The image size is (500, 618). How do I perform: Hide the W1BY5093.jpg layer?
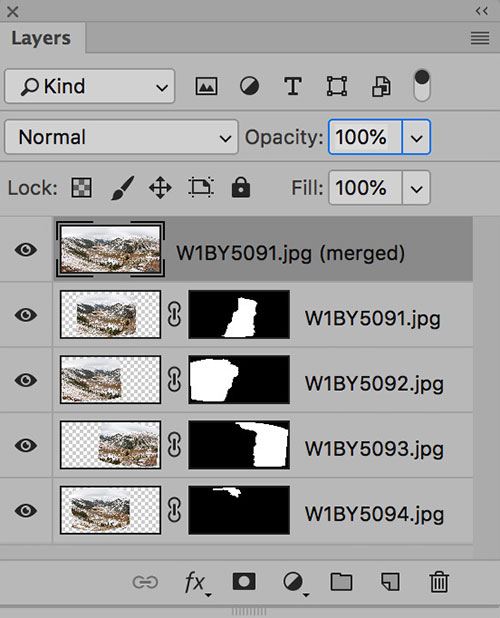[26, 445]
